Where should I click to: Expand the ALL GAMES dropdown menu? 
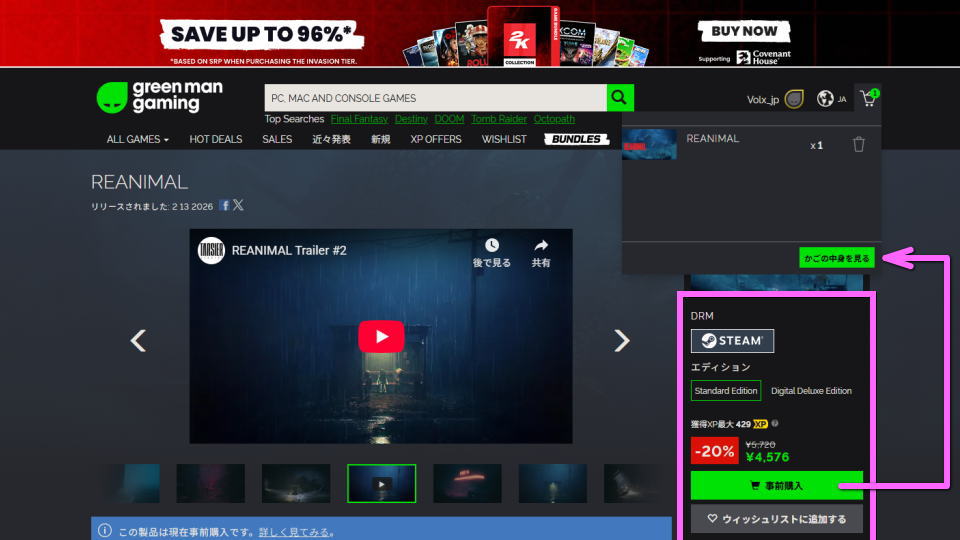coord(137,139)
